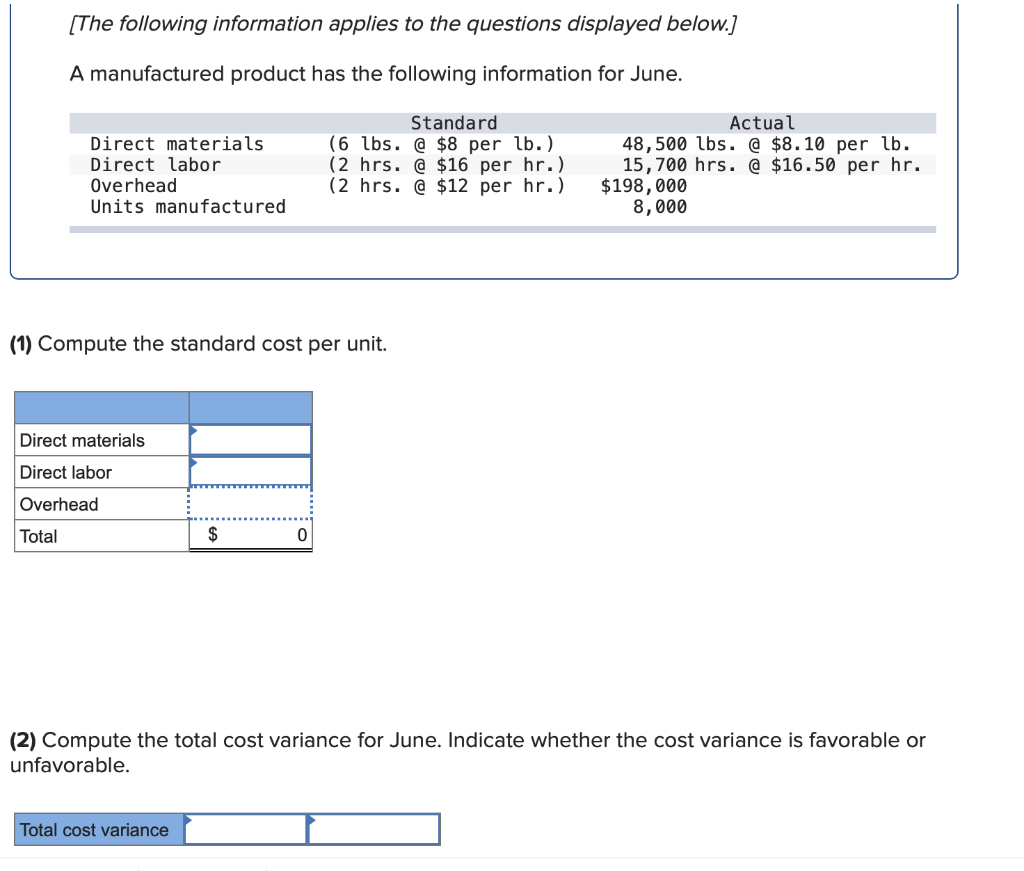1024x871 pixels.
Task: Click 'Direct materials' label in the June data table
Action: click(x=177, y=144)
